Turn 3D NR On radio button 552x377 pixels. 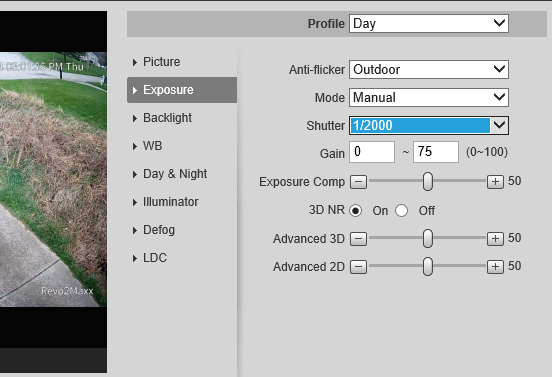coord(356,211)
